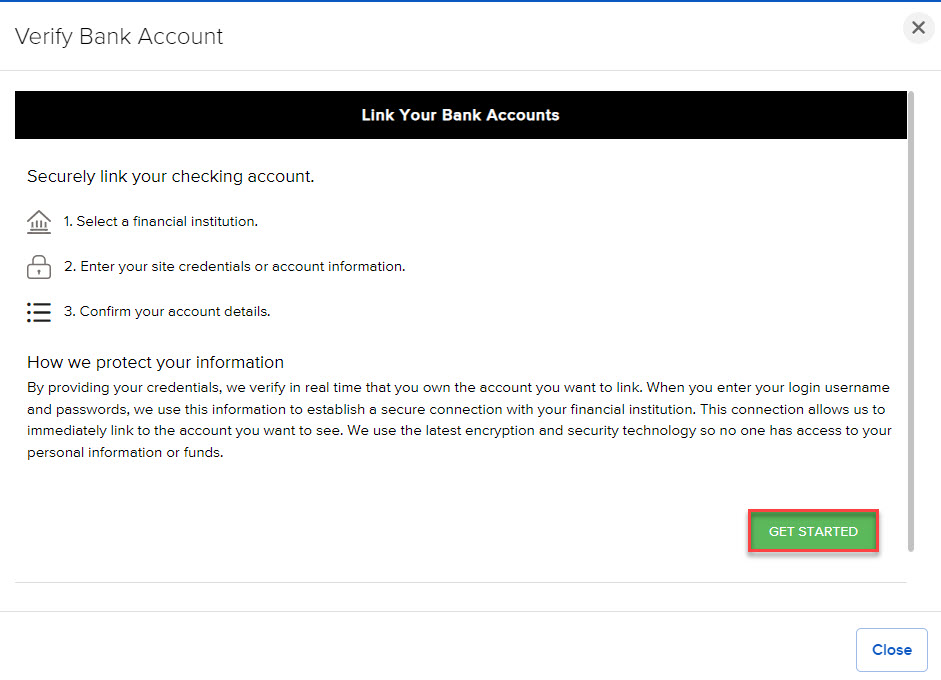
Task: Click the Securely link your checking account heading
Action: 171,177
